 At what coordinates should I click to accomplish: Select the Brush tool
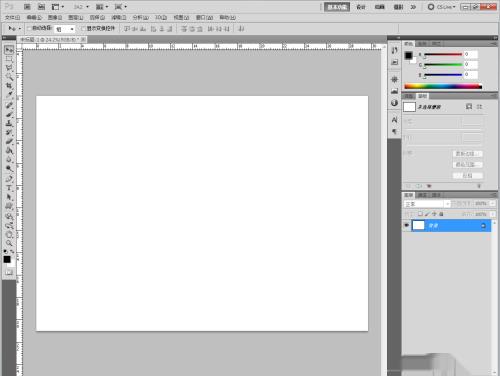(x=9, y=114)
